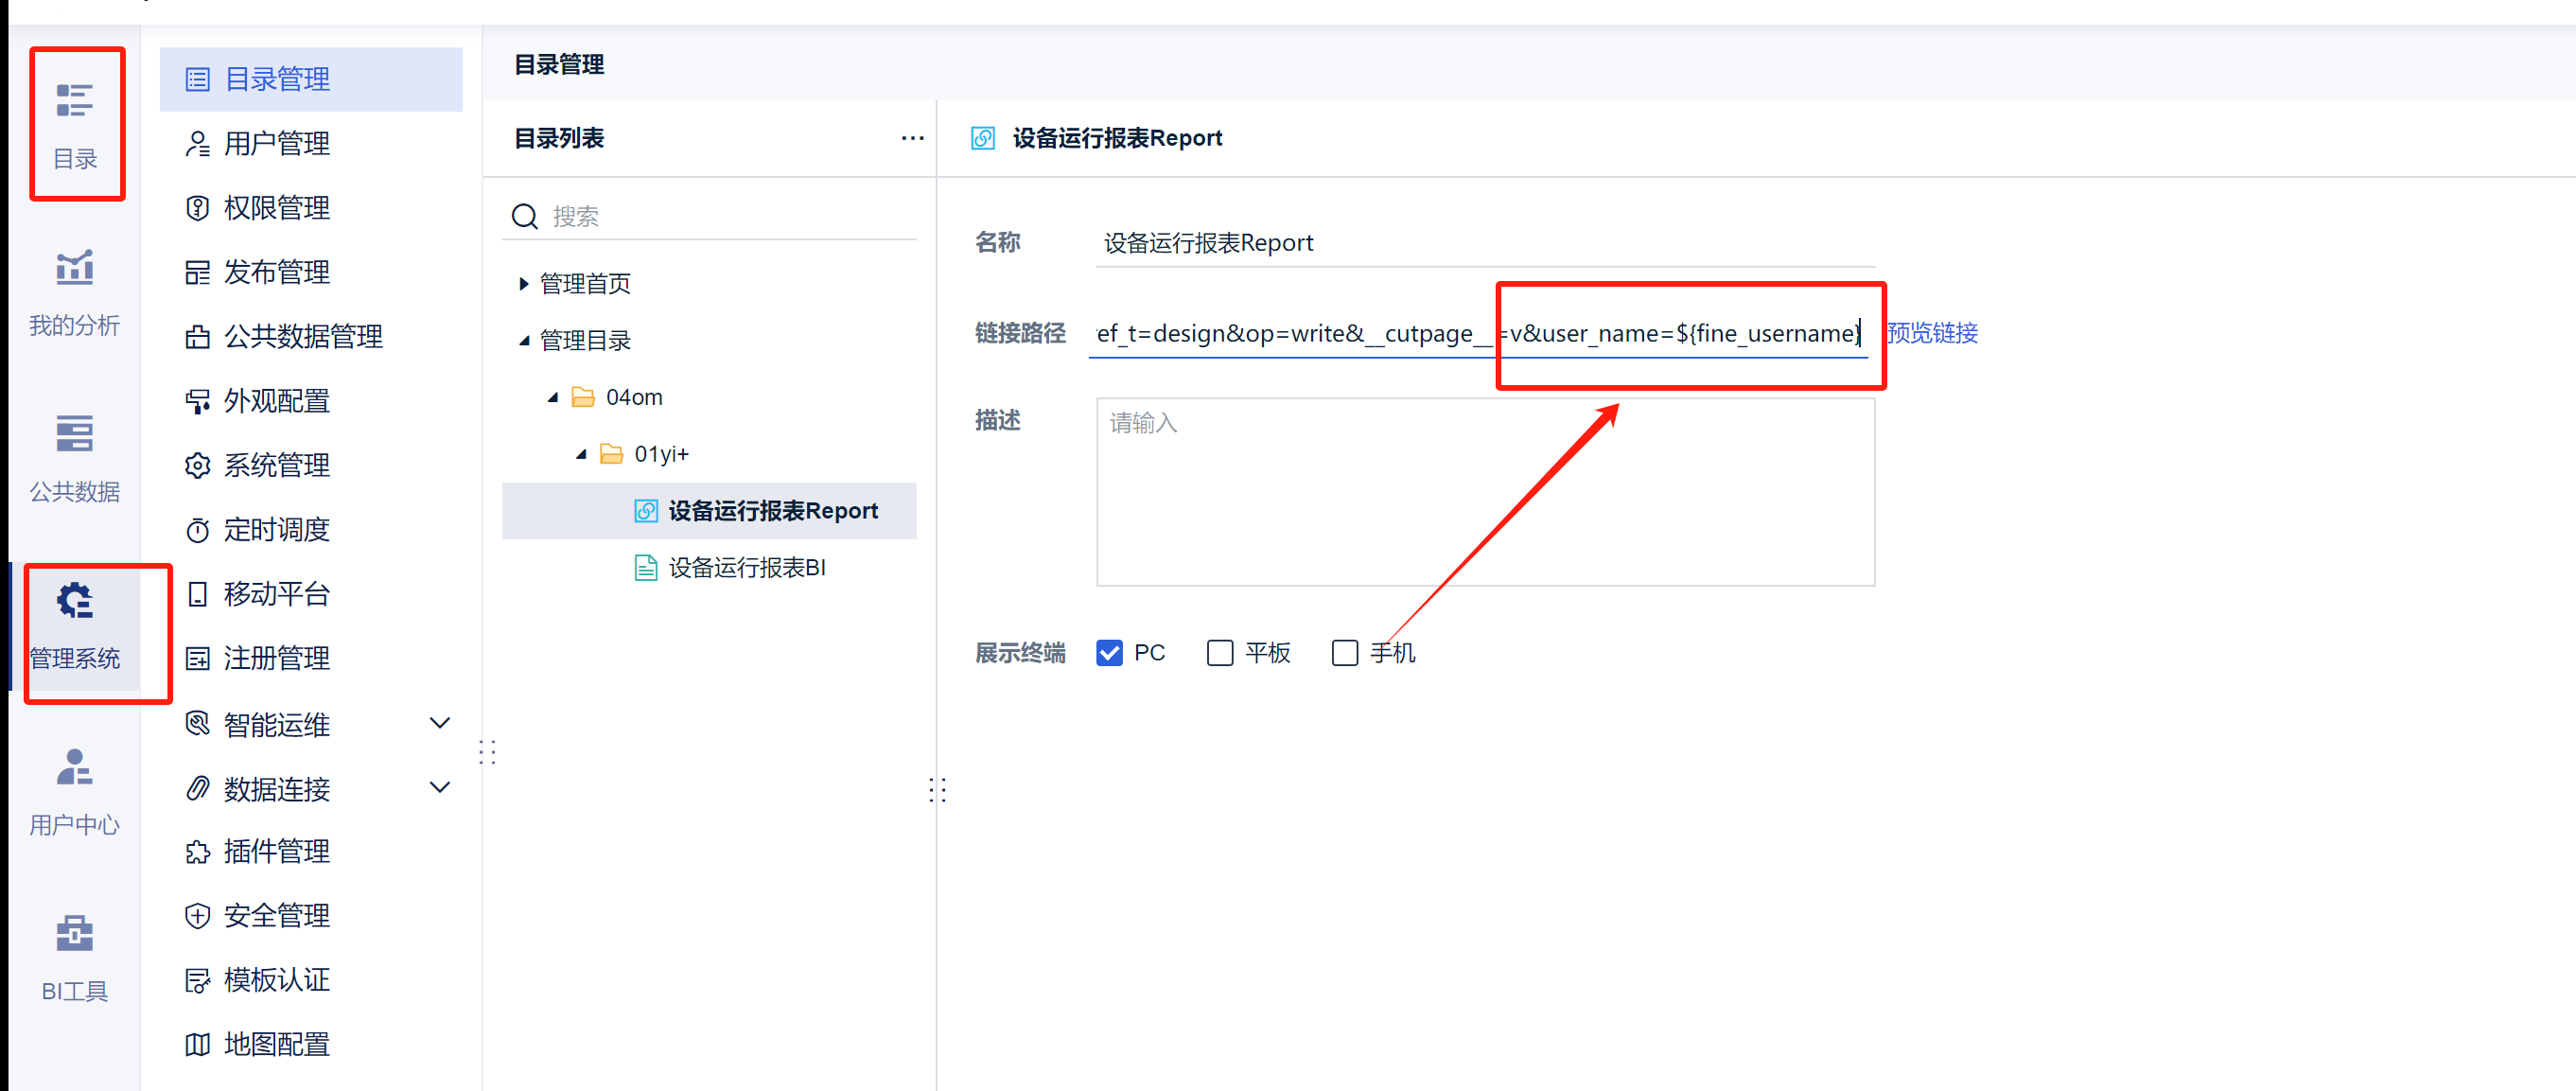Click the 地图配置 map icon
The height and width of the screenshot is (1091, 2576).
pos(198,1044)
